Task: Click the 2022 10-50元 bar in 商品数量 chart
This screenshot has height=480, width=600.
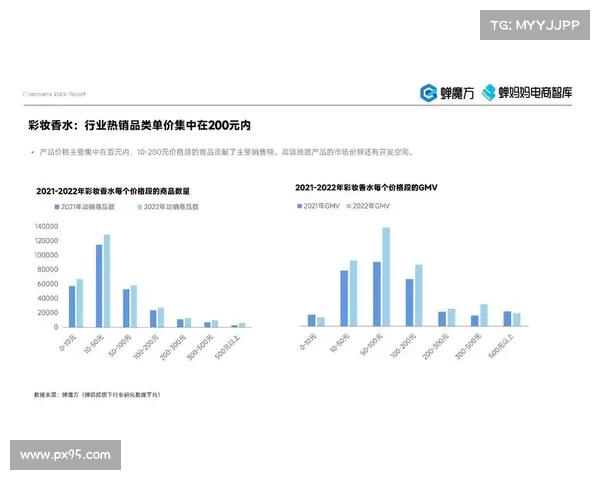Action: [107, 281]
